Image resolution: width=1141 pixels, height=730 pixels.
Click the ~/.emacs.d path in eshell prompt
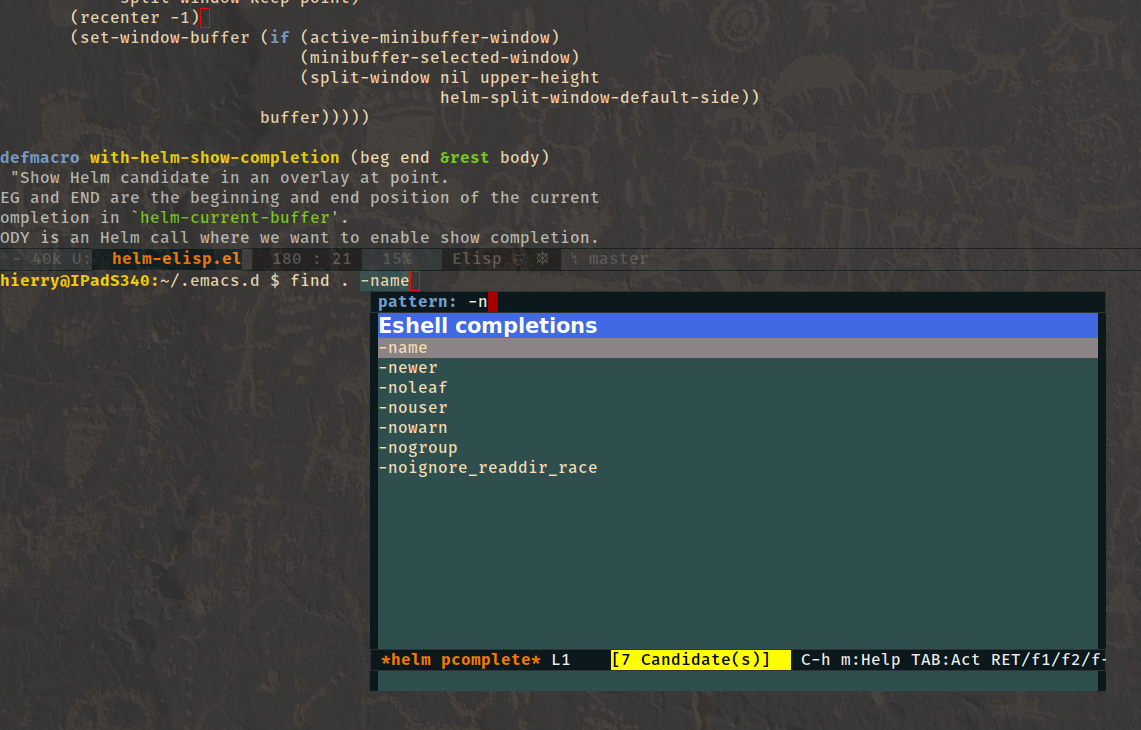[210, 281]
